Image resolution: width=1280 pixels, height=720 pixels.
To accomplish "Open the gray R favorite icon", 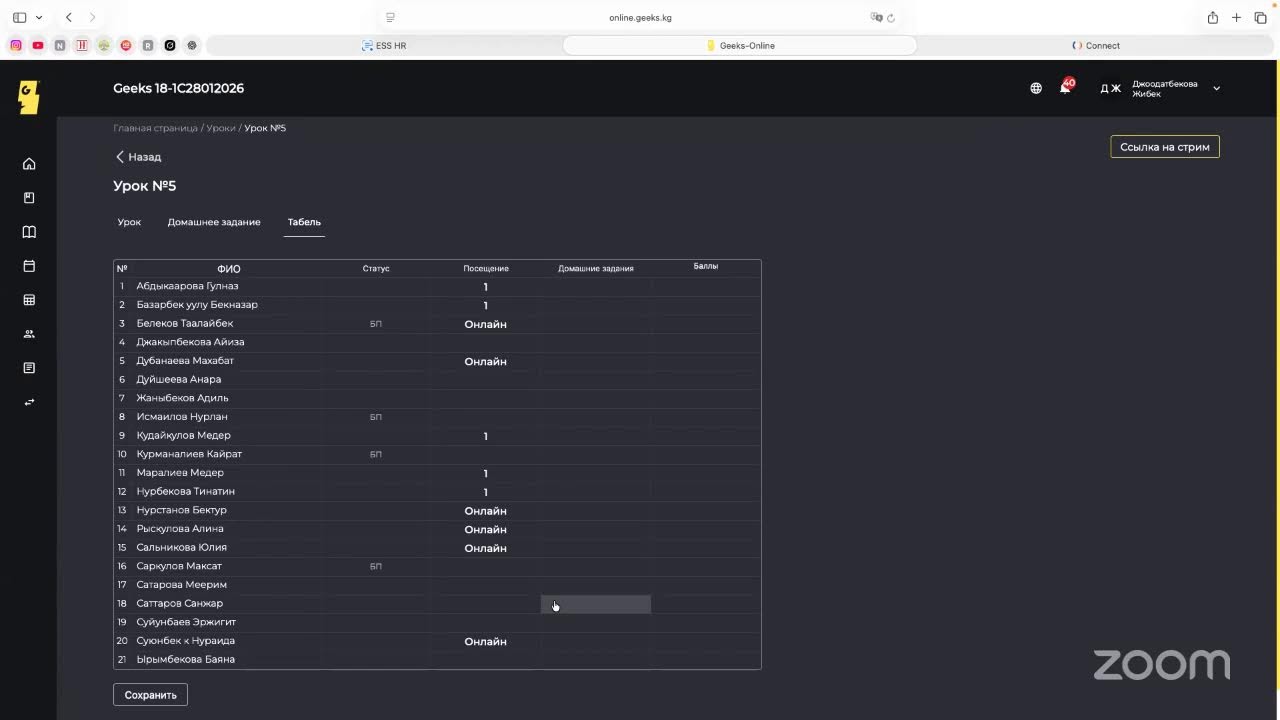I will pyautogui.click(x=148, y=45).
